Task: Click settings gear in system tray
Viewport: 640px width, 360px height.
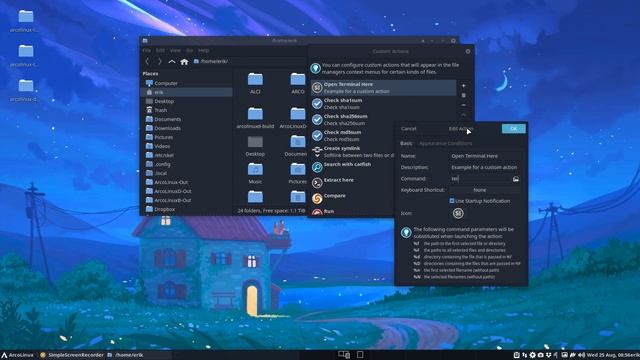Action: pyautogui.click(x=532, y=355)
